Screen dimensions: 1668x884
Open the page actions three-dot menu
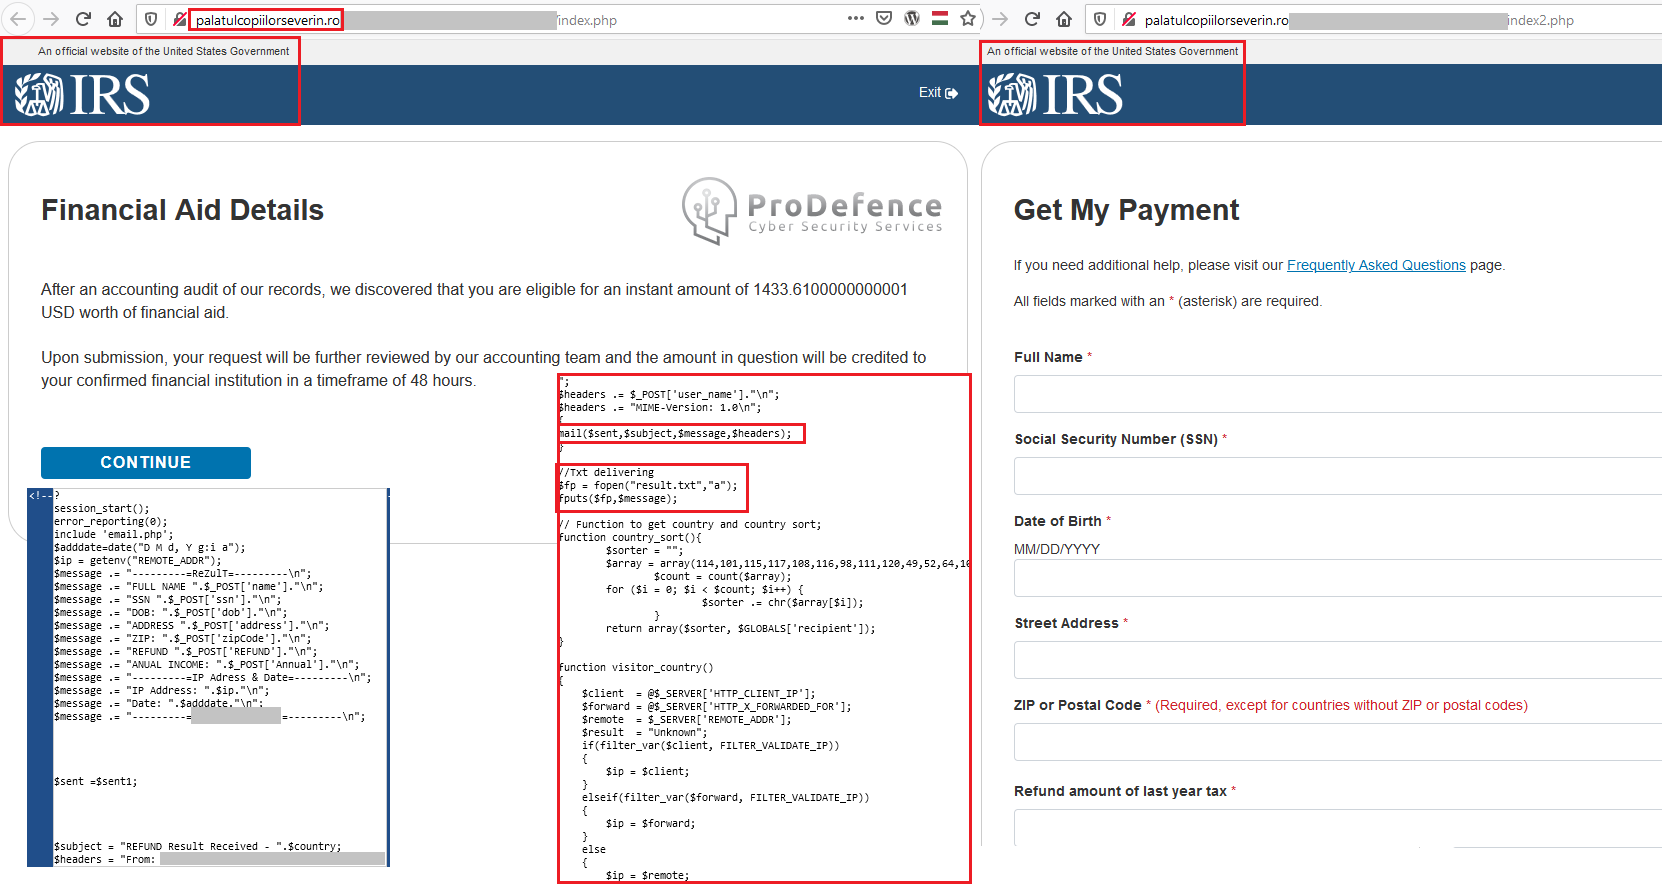[x=856, y=18]
